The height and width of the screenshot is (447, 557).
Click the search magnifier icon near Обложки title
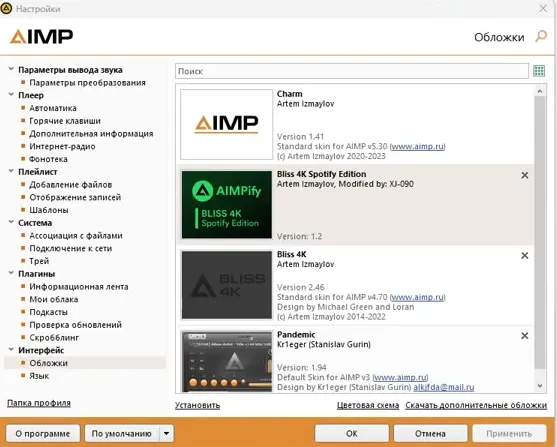[x=541, y=36]
